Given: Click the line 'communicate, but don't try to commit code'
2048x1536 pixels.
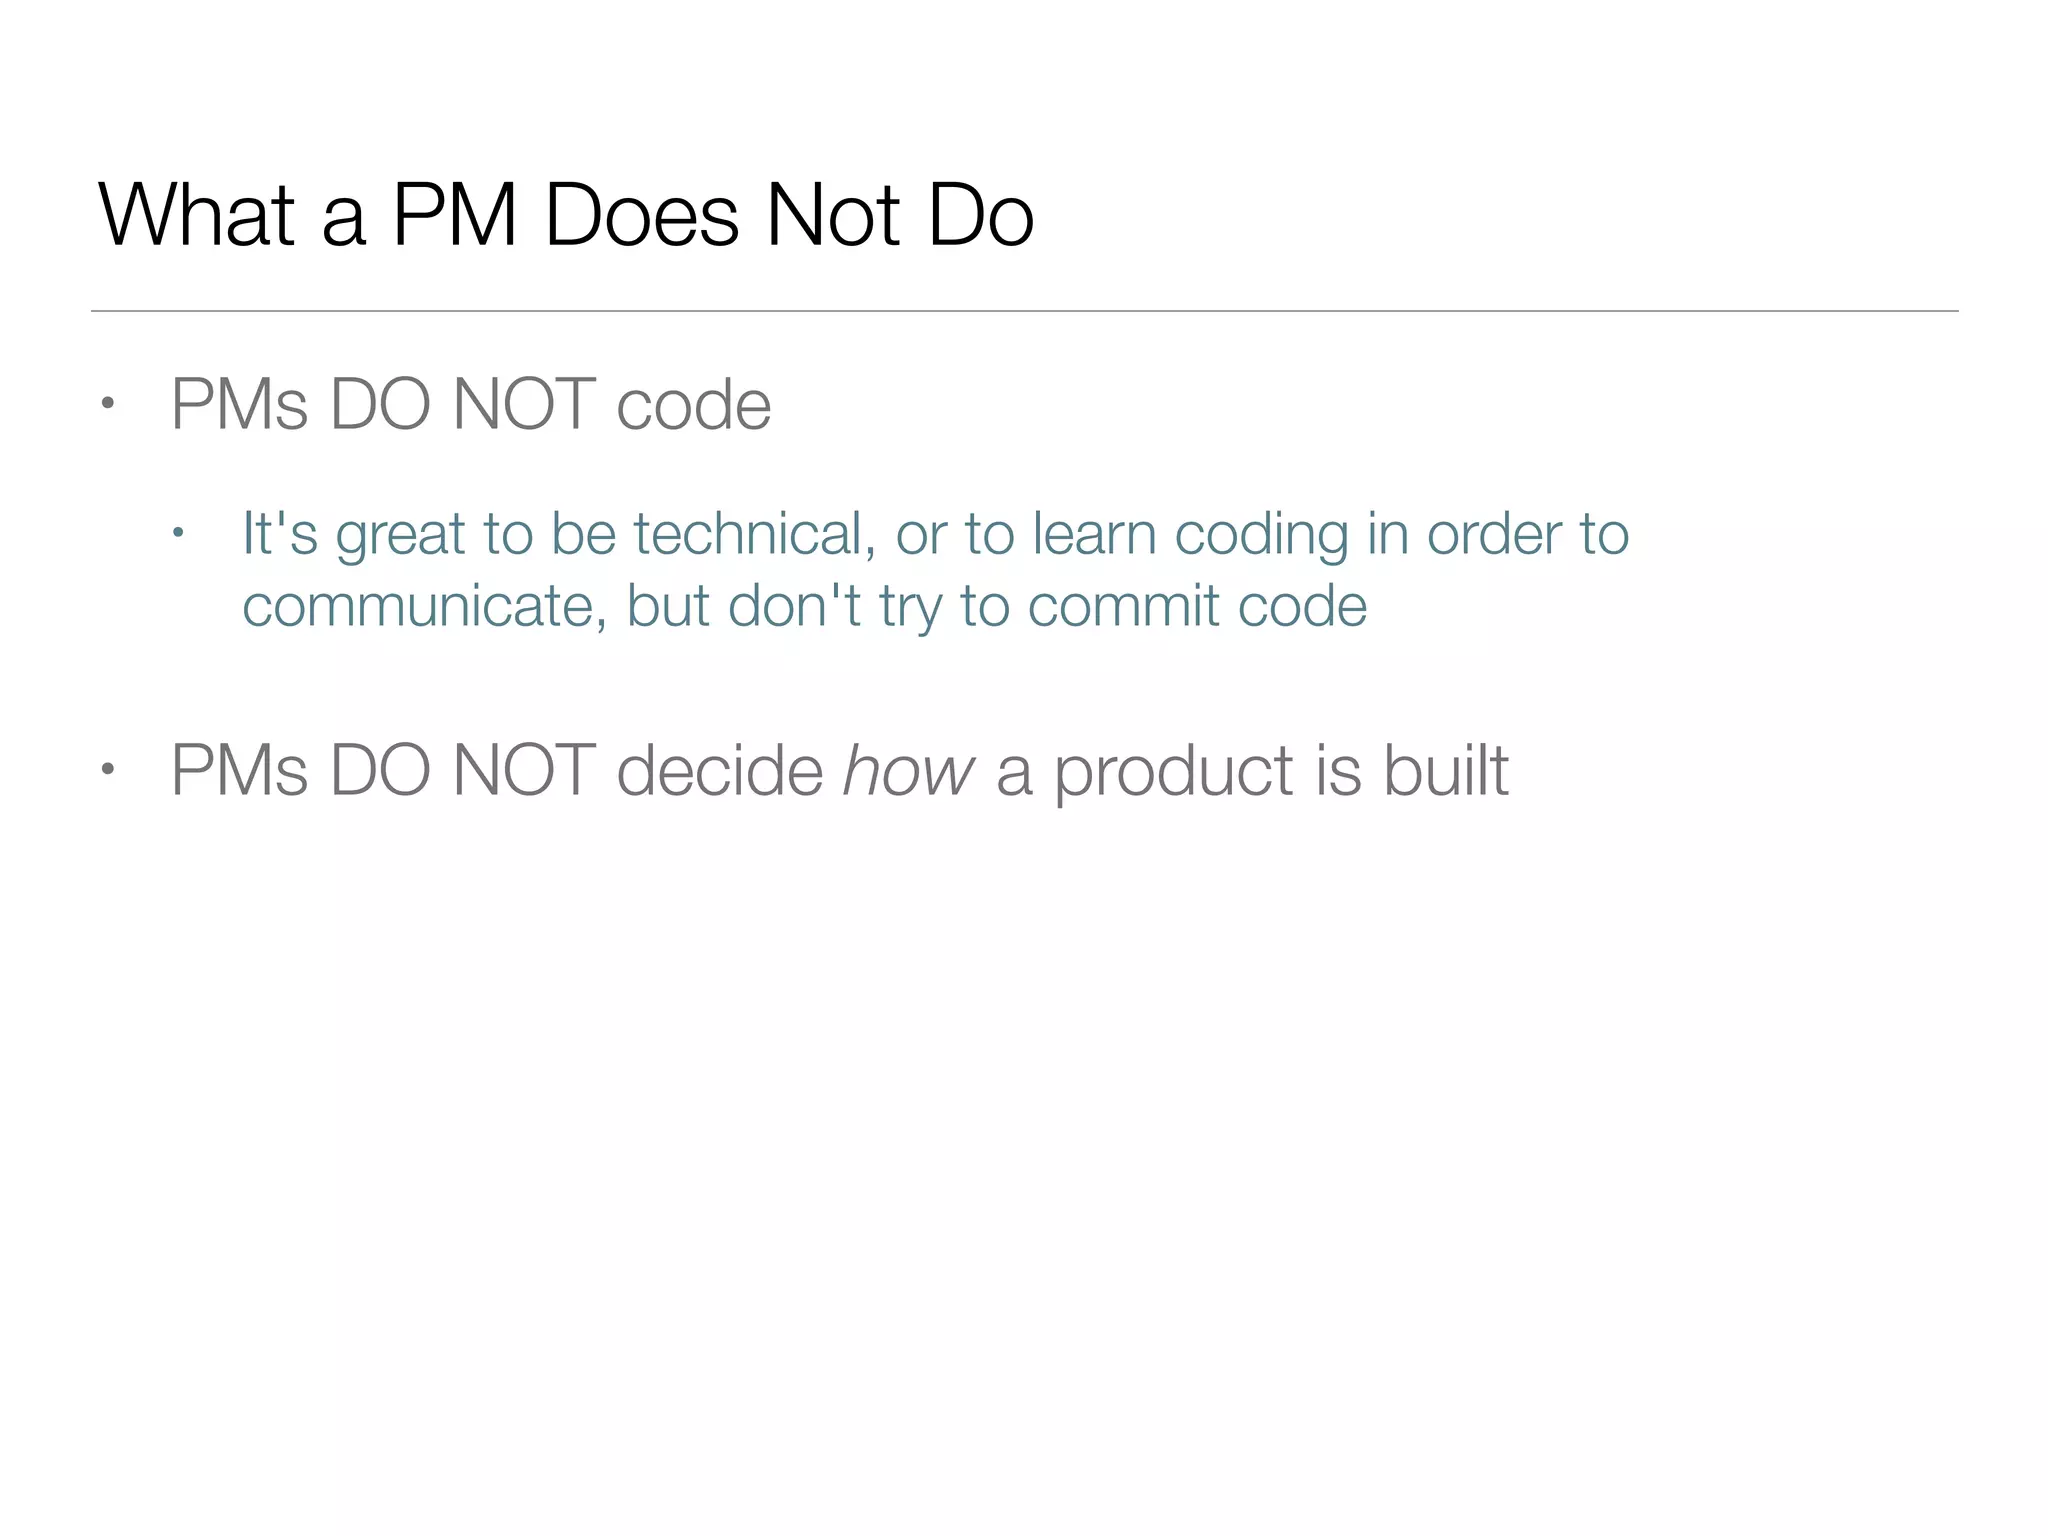Looking at the screenshot, I should (x=804, y=606).
